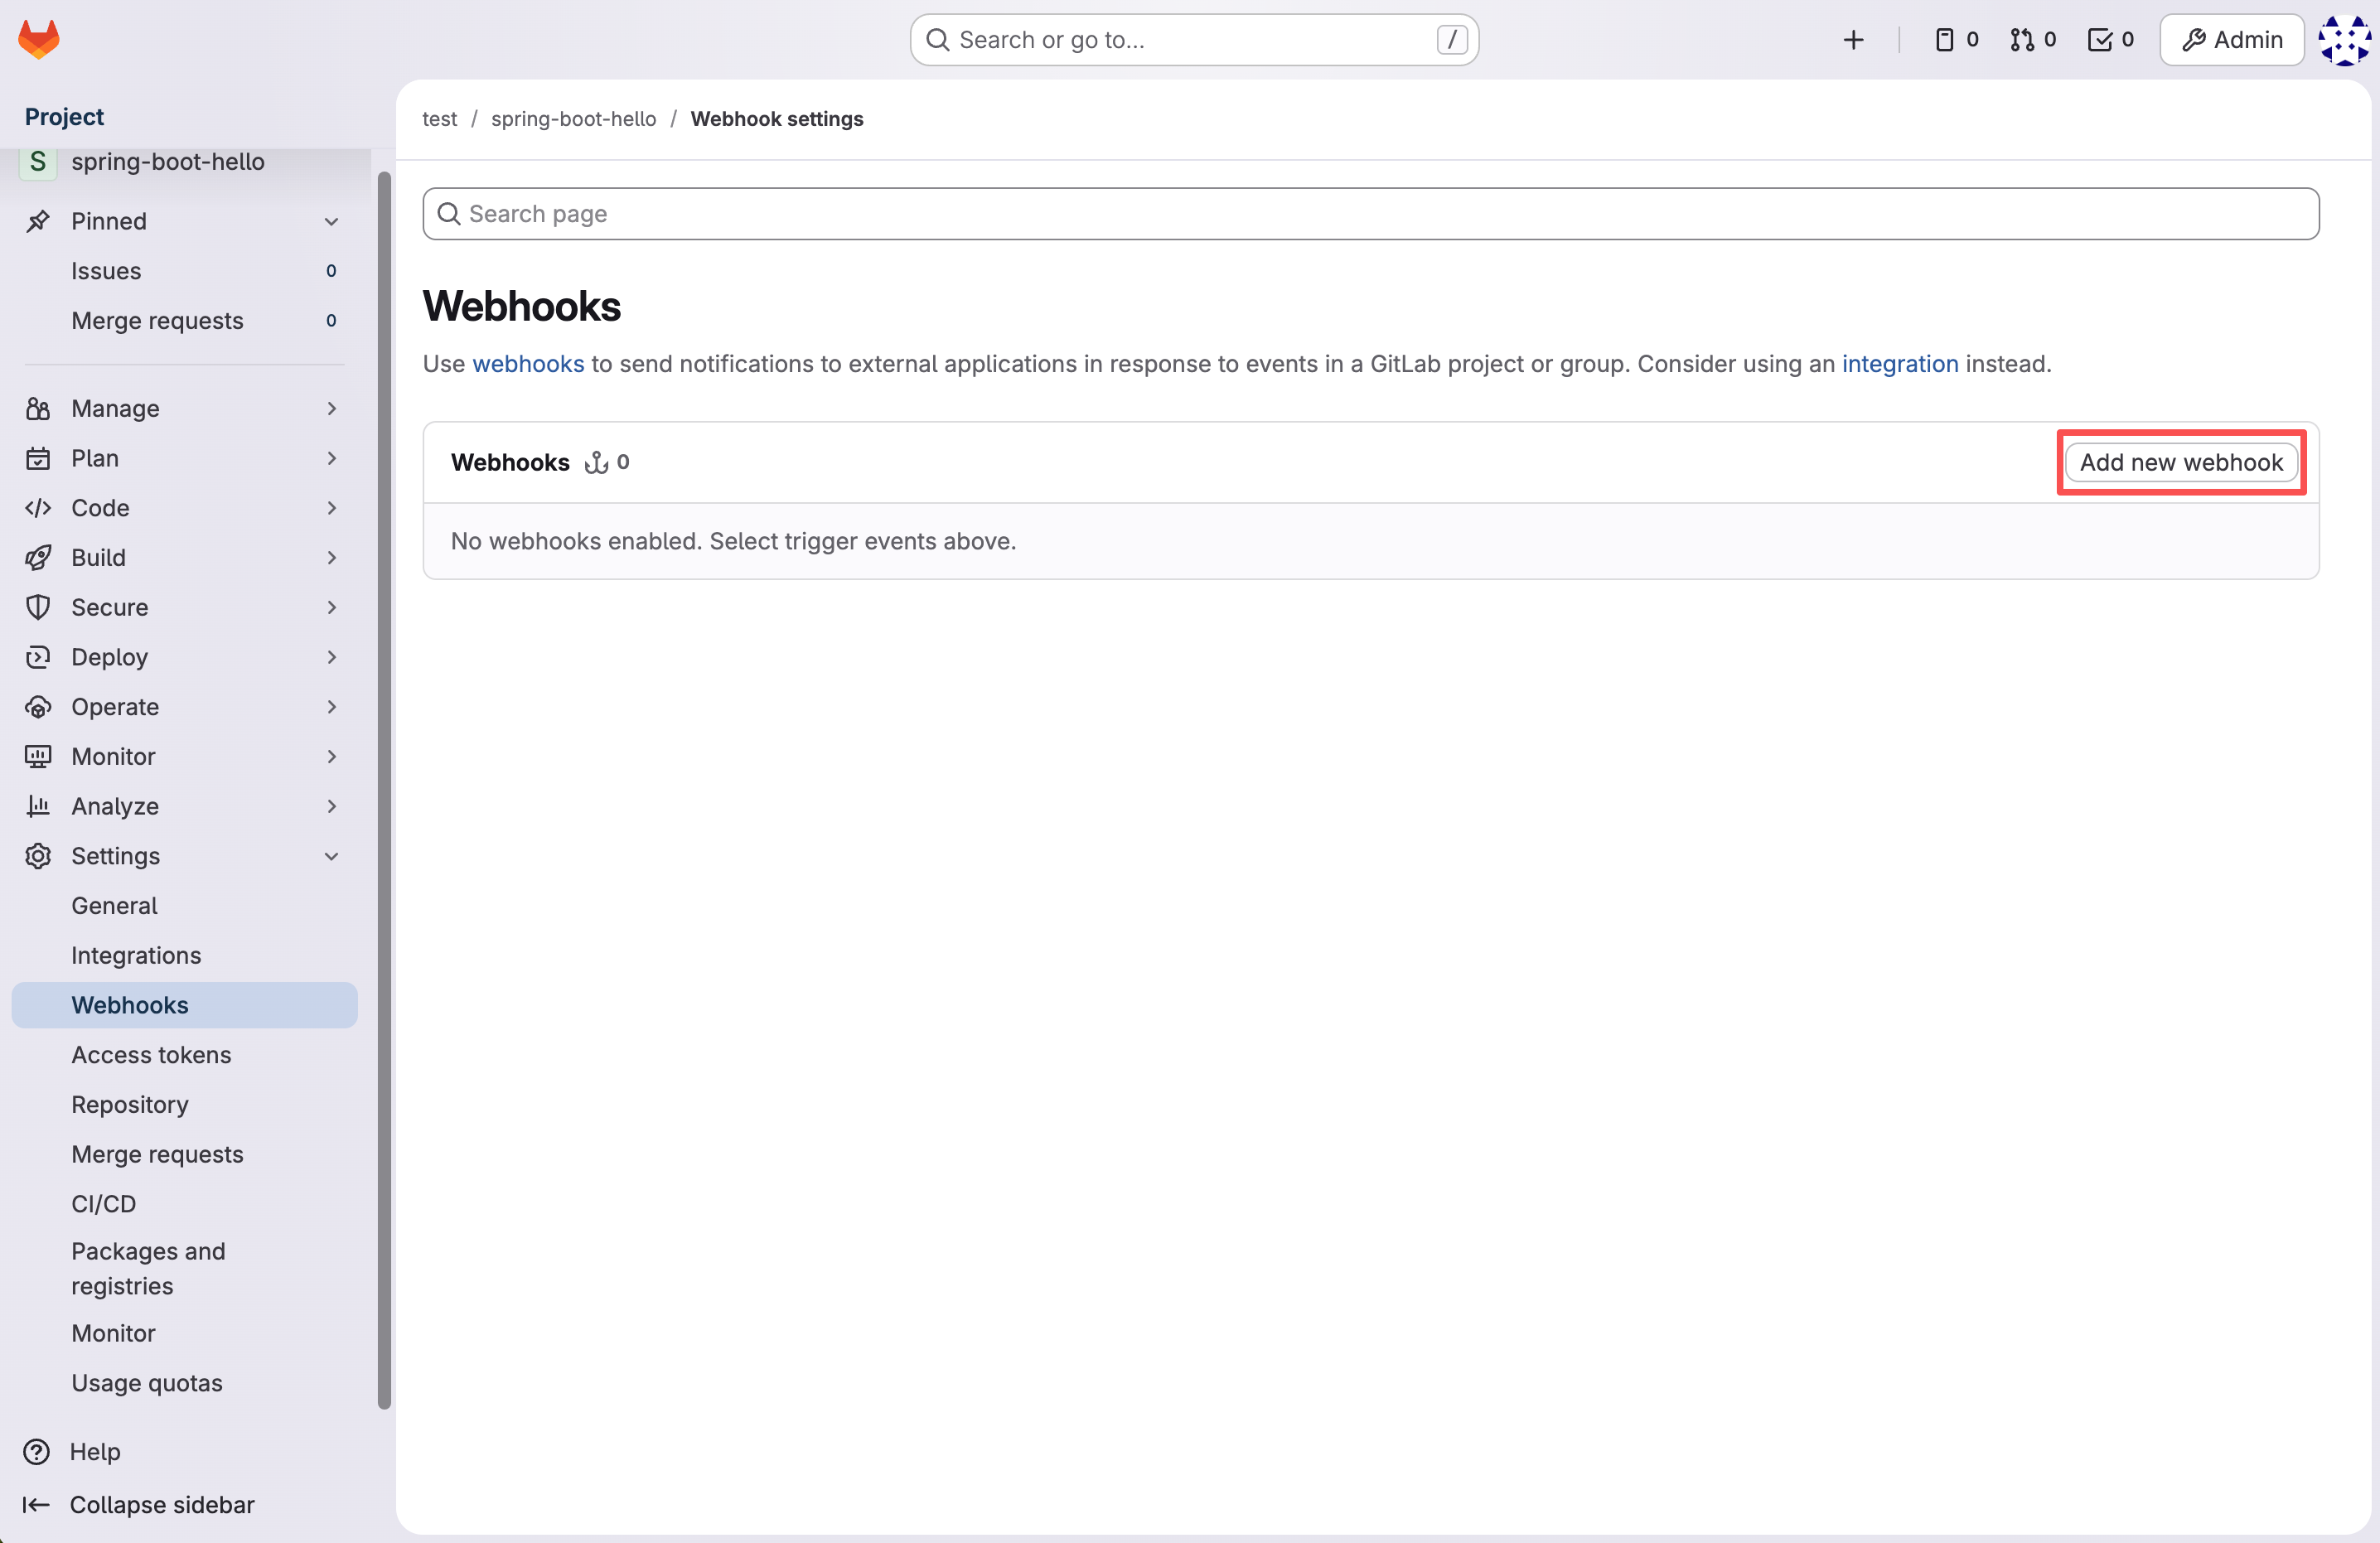The width and height of the screenshot is (2380, 1543).
Task: Click Add new webhook button
Action: point(2181,462)
